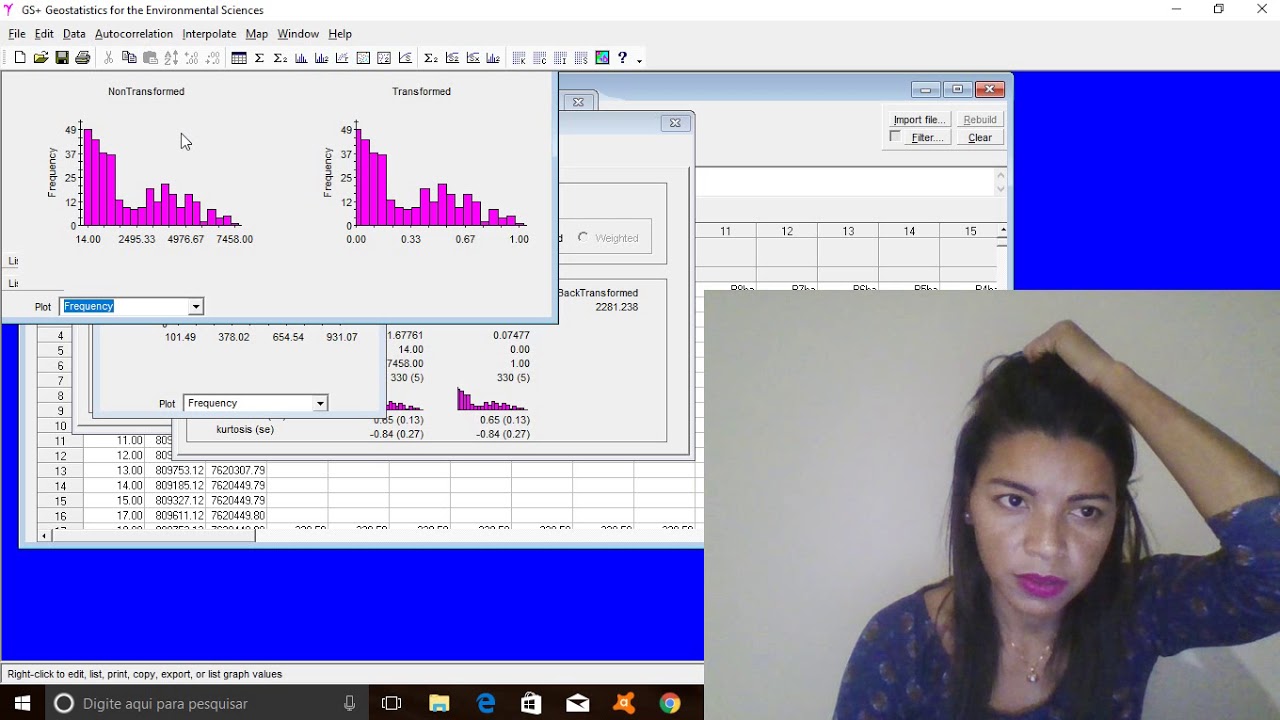Open the Map menu

[x=256, y=34]
